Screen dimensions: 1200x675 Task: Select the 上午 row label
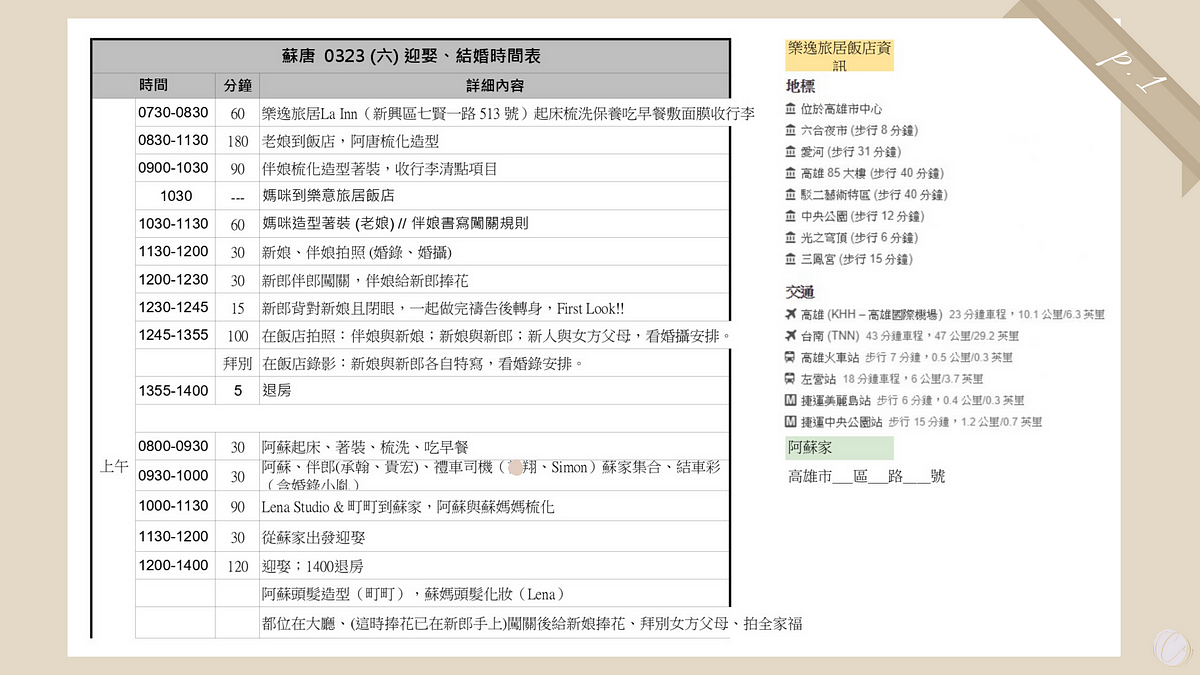(x=114, y=468)
